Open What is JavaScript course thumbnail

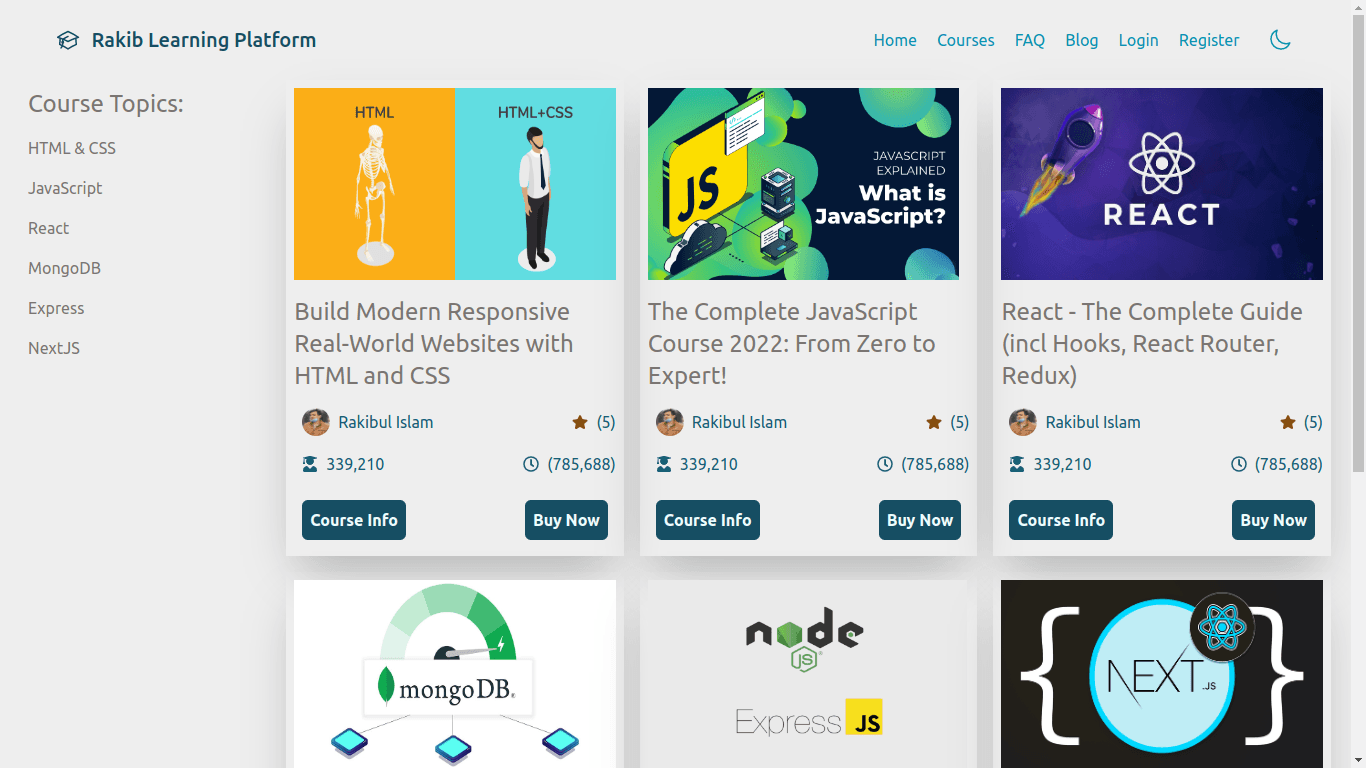tap(803, 184)
